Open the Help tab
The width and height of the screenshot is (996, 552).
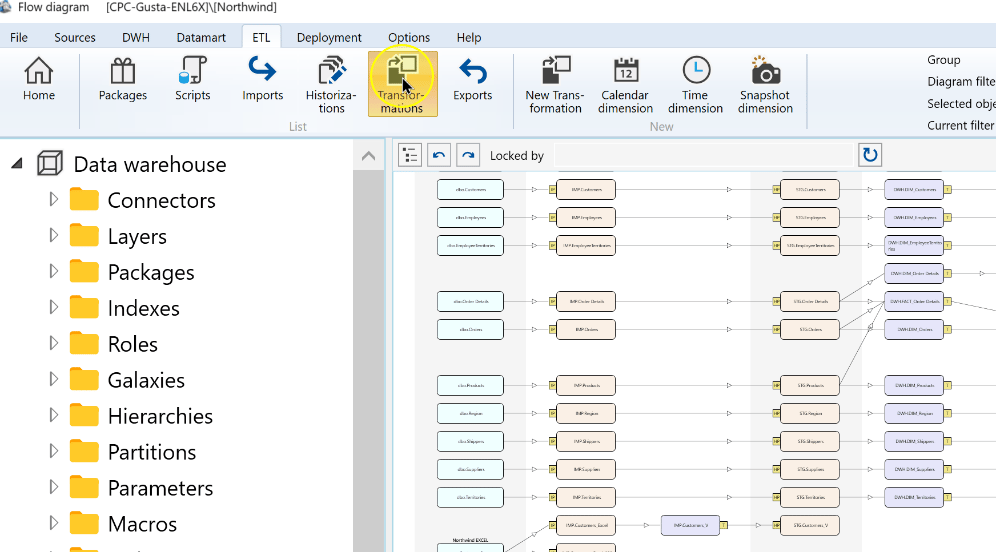(469, 37)
